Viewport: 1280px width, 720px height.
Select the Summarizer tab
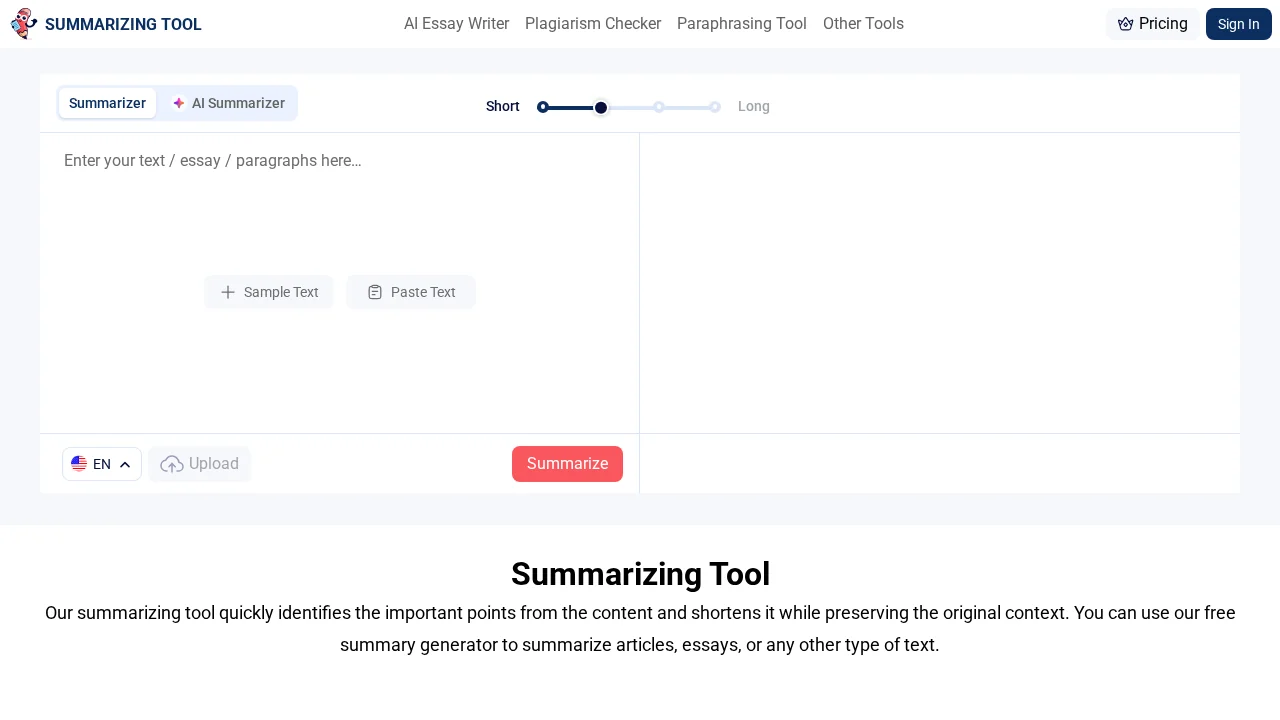107,103
